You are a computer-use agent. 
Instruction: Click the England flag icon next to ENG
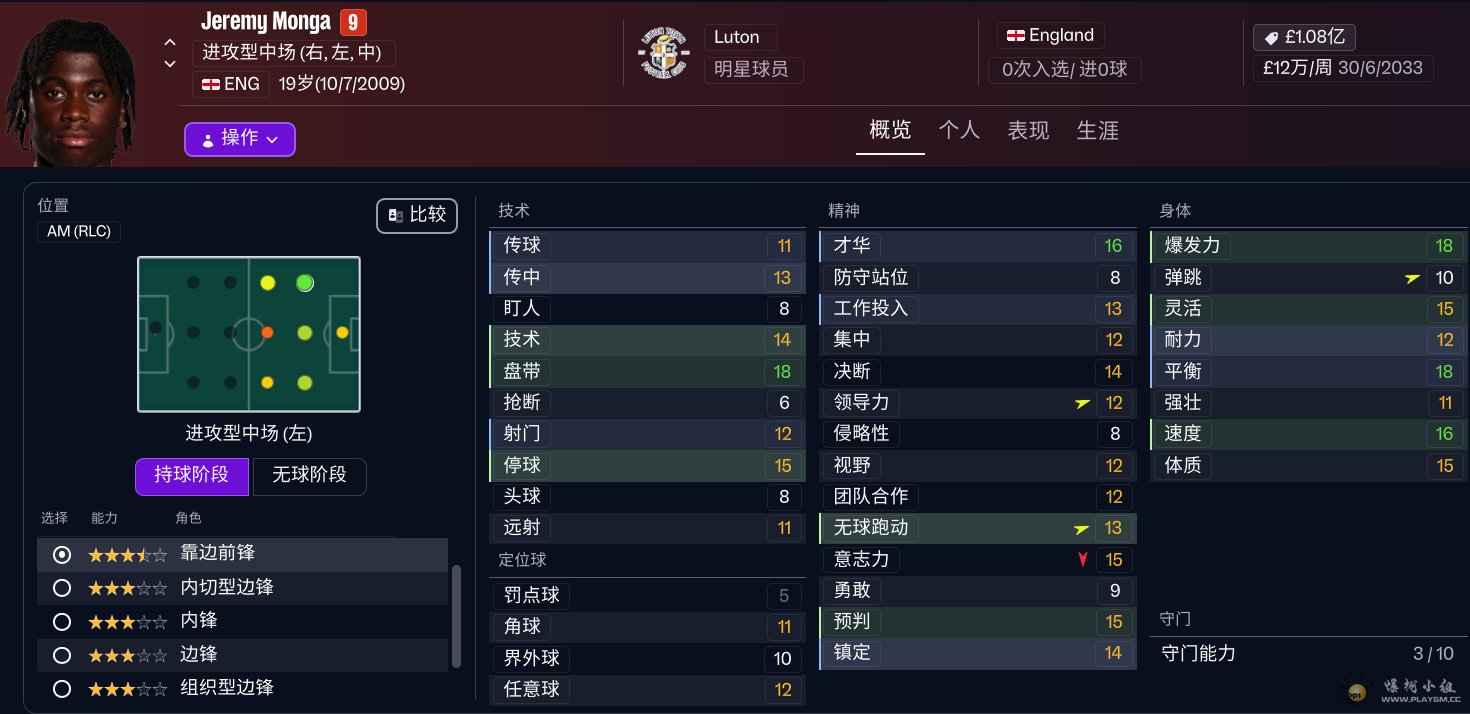pyautogui.click(x=211, y=84)
